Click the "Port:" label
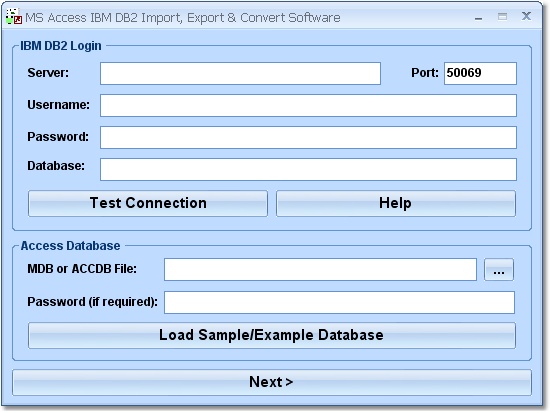The width and height of the screenshot is (550, 413). pos(425,73)
